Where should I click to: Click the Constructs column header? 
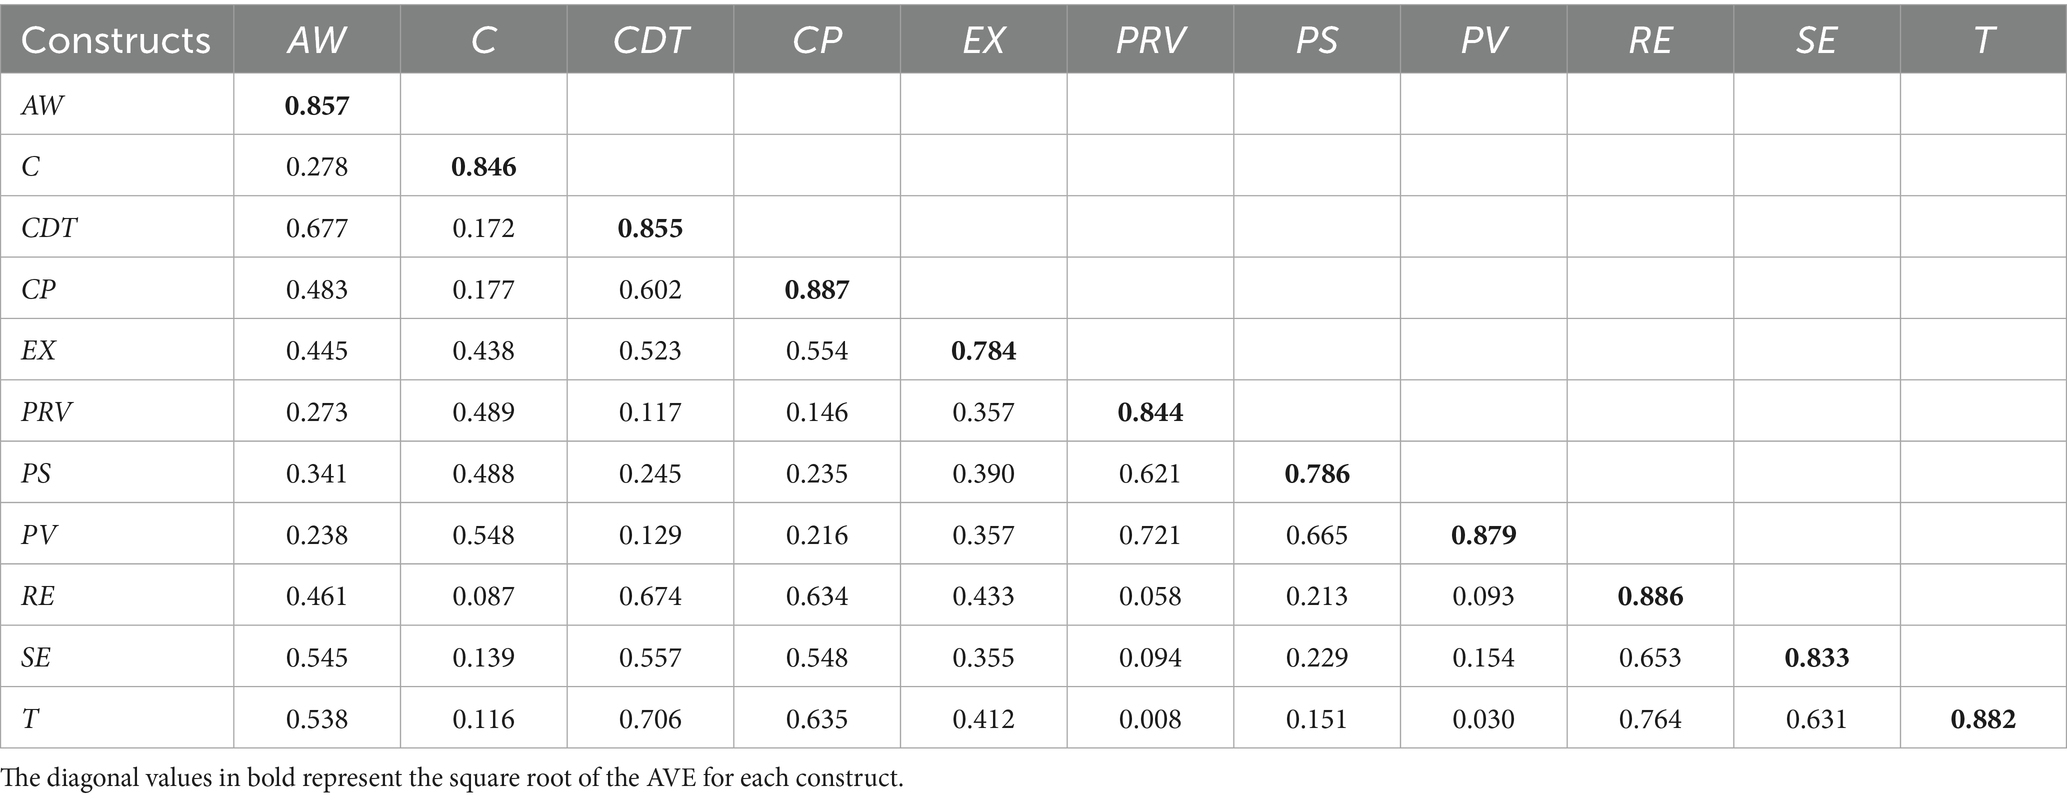tap(116, 40)
